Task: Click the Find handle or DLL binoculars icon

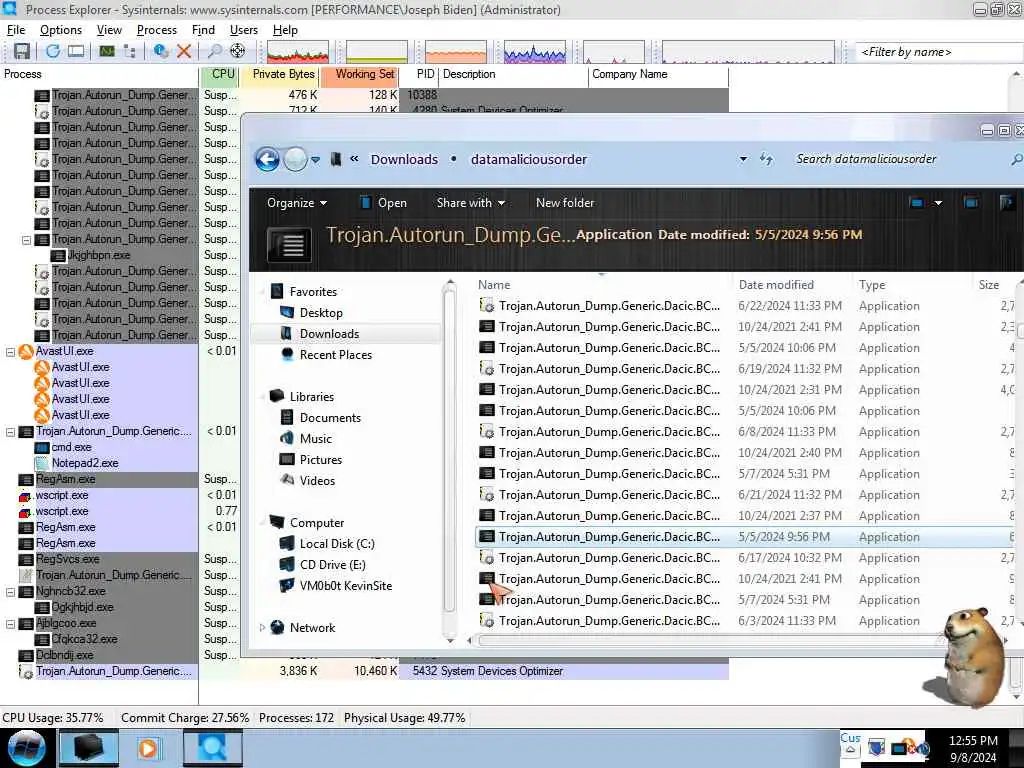Action: click(x=214, y=51)
